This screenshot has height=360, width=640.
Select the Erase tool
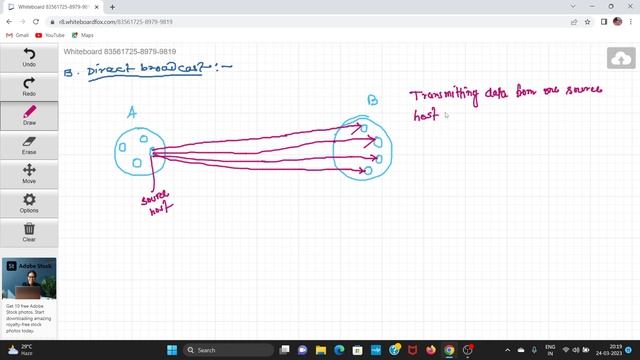29,145
